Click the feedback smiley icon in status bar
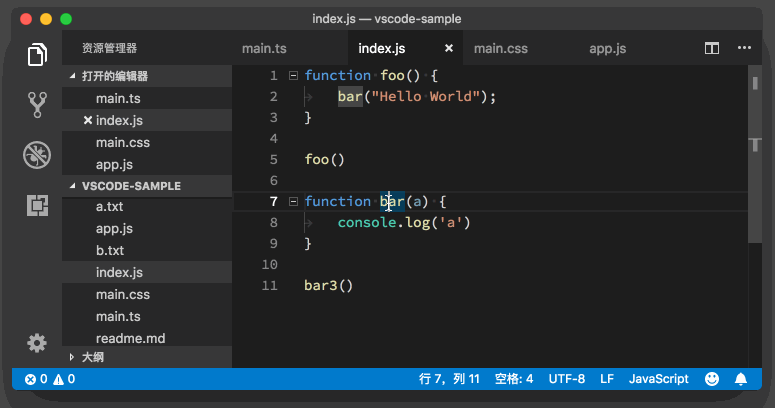The image size is (775, 408). tap(712, 379)
